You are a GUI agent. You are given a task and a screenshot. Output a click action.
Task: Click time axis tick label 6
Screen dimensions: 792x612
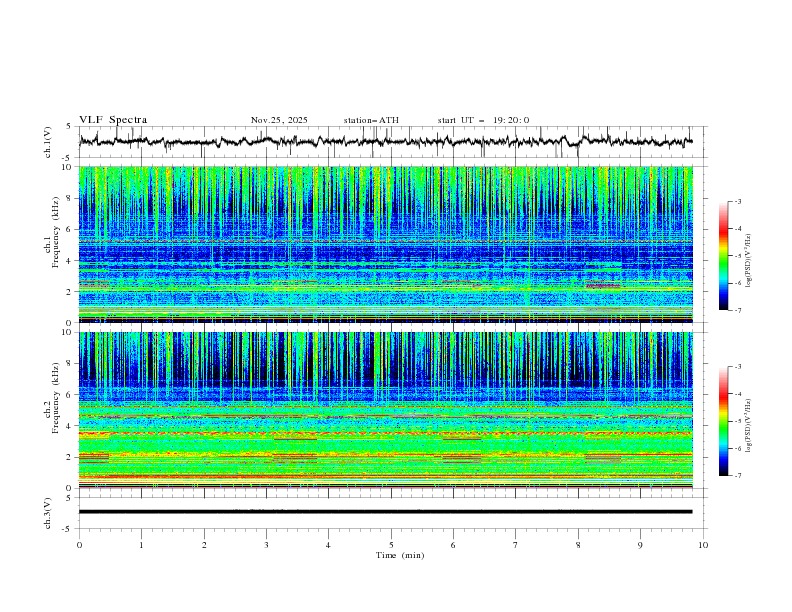[453, 545]
